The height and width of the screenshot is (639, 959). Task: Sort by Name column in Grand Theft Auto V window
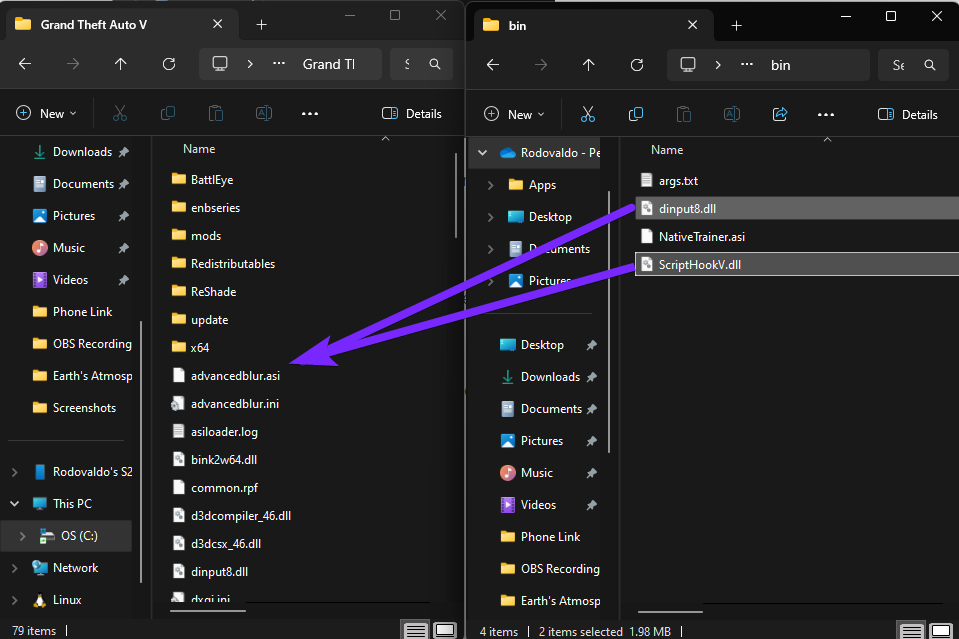click(x=199, y=149)
